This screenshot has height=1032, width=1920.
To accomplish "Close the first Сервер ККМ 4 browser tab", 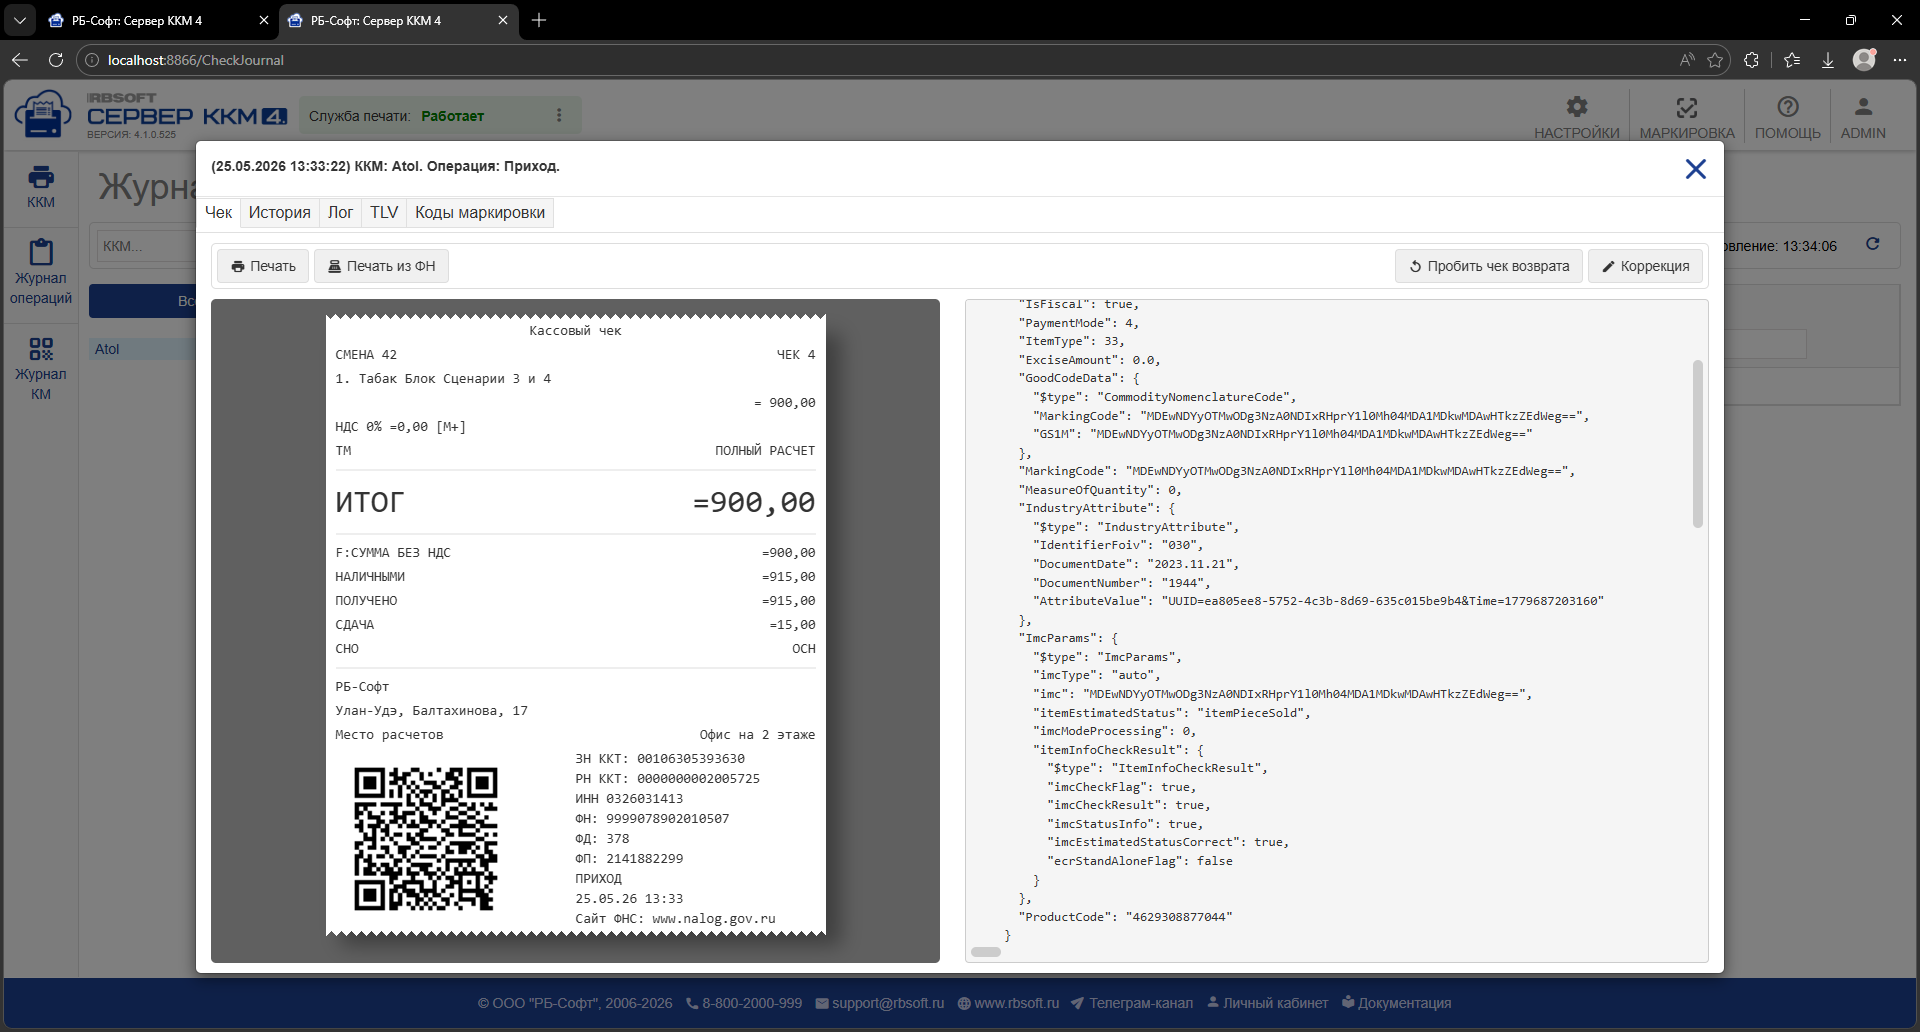I will [x=264, y=20].
